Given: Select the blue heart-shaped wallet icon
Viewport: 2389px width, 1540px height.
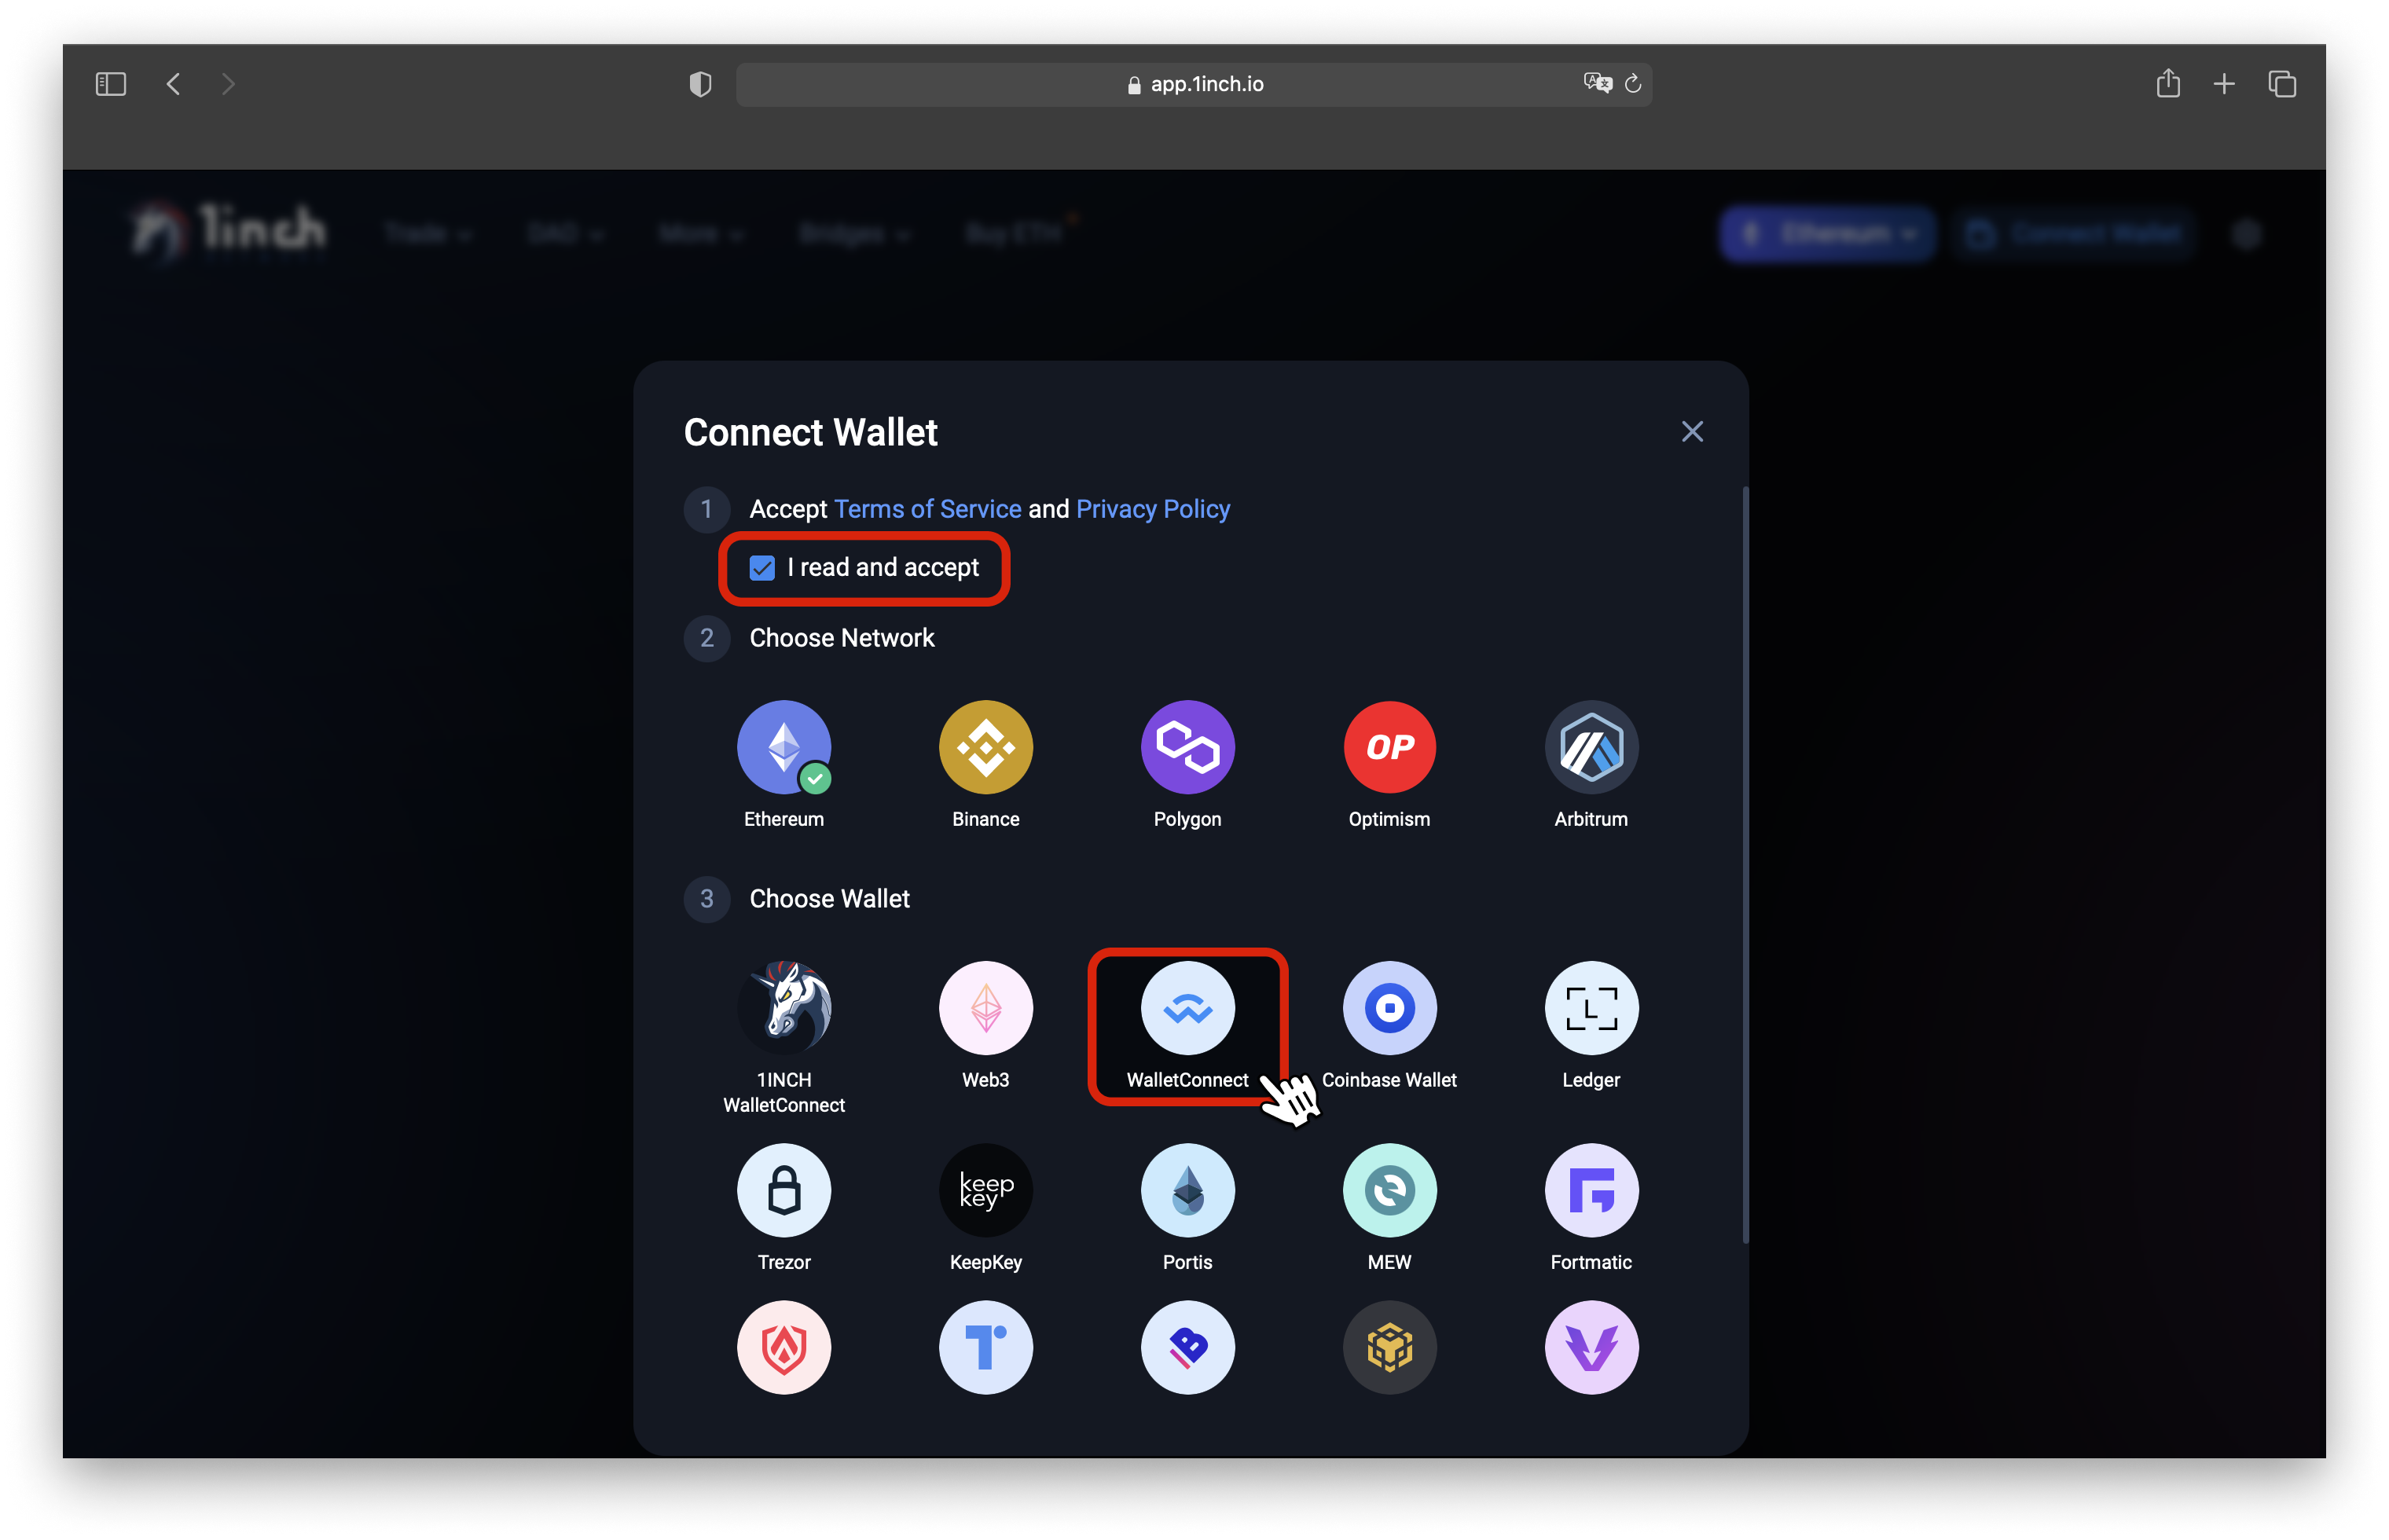Looking at the screenshot, I should pyautogui.click(x=1187, y=1347).
